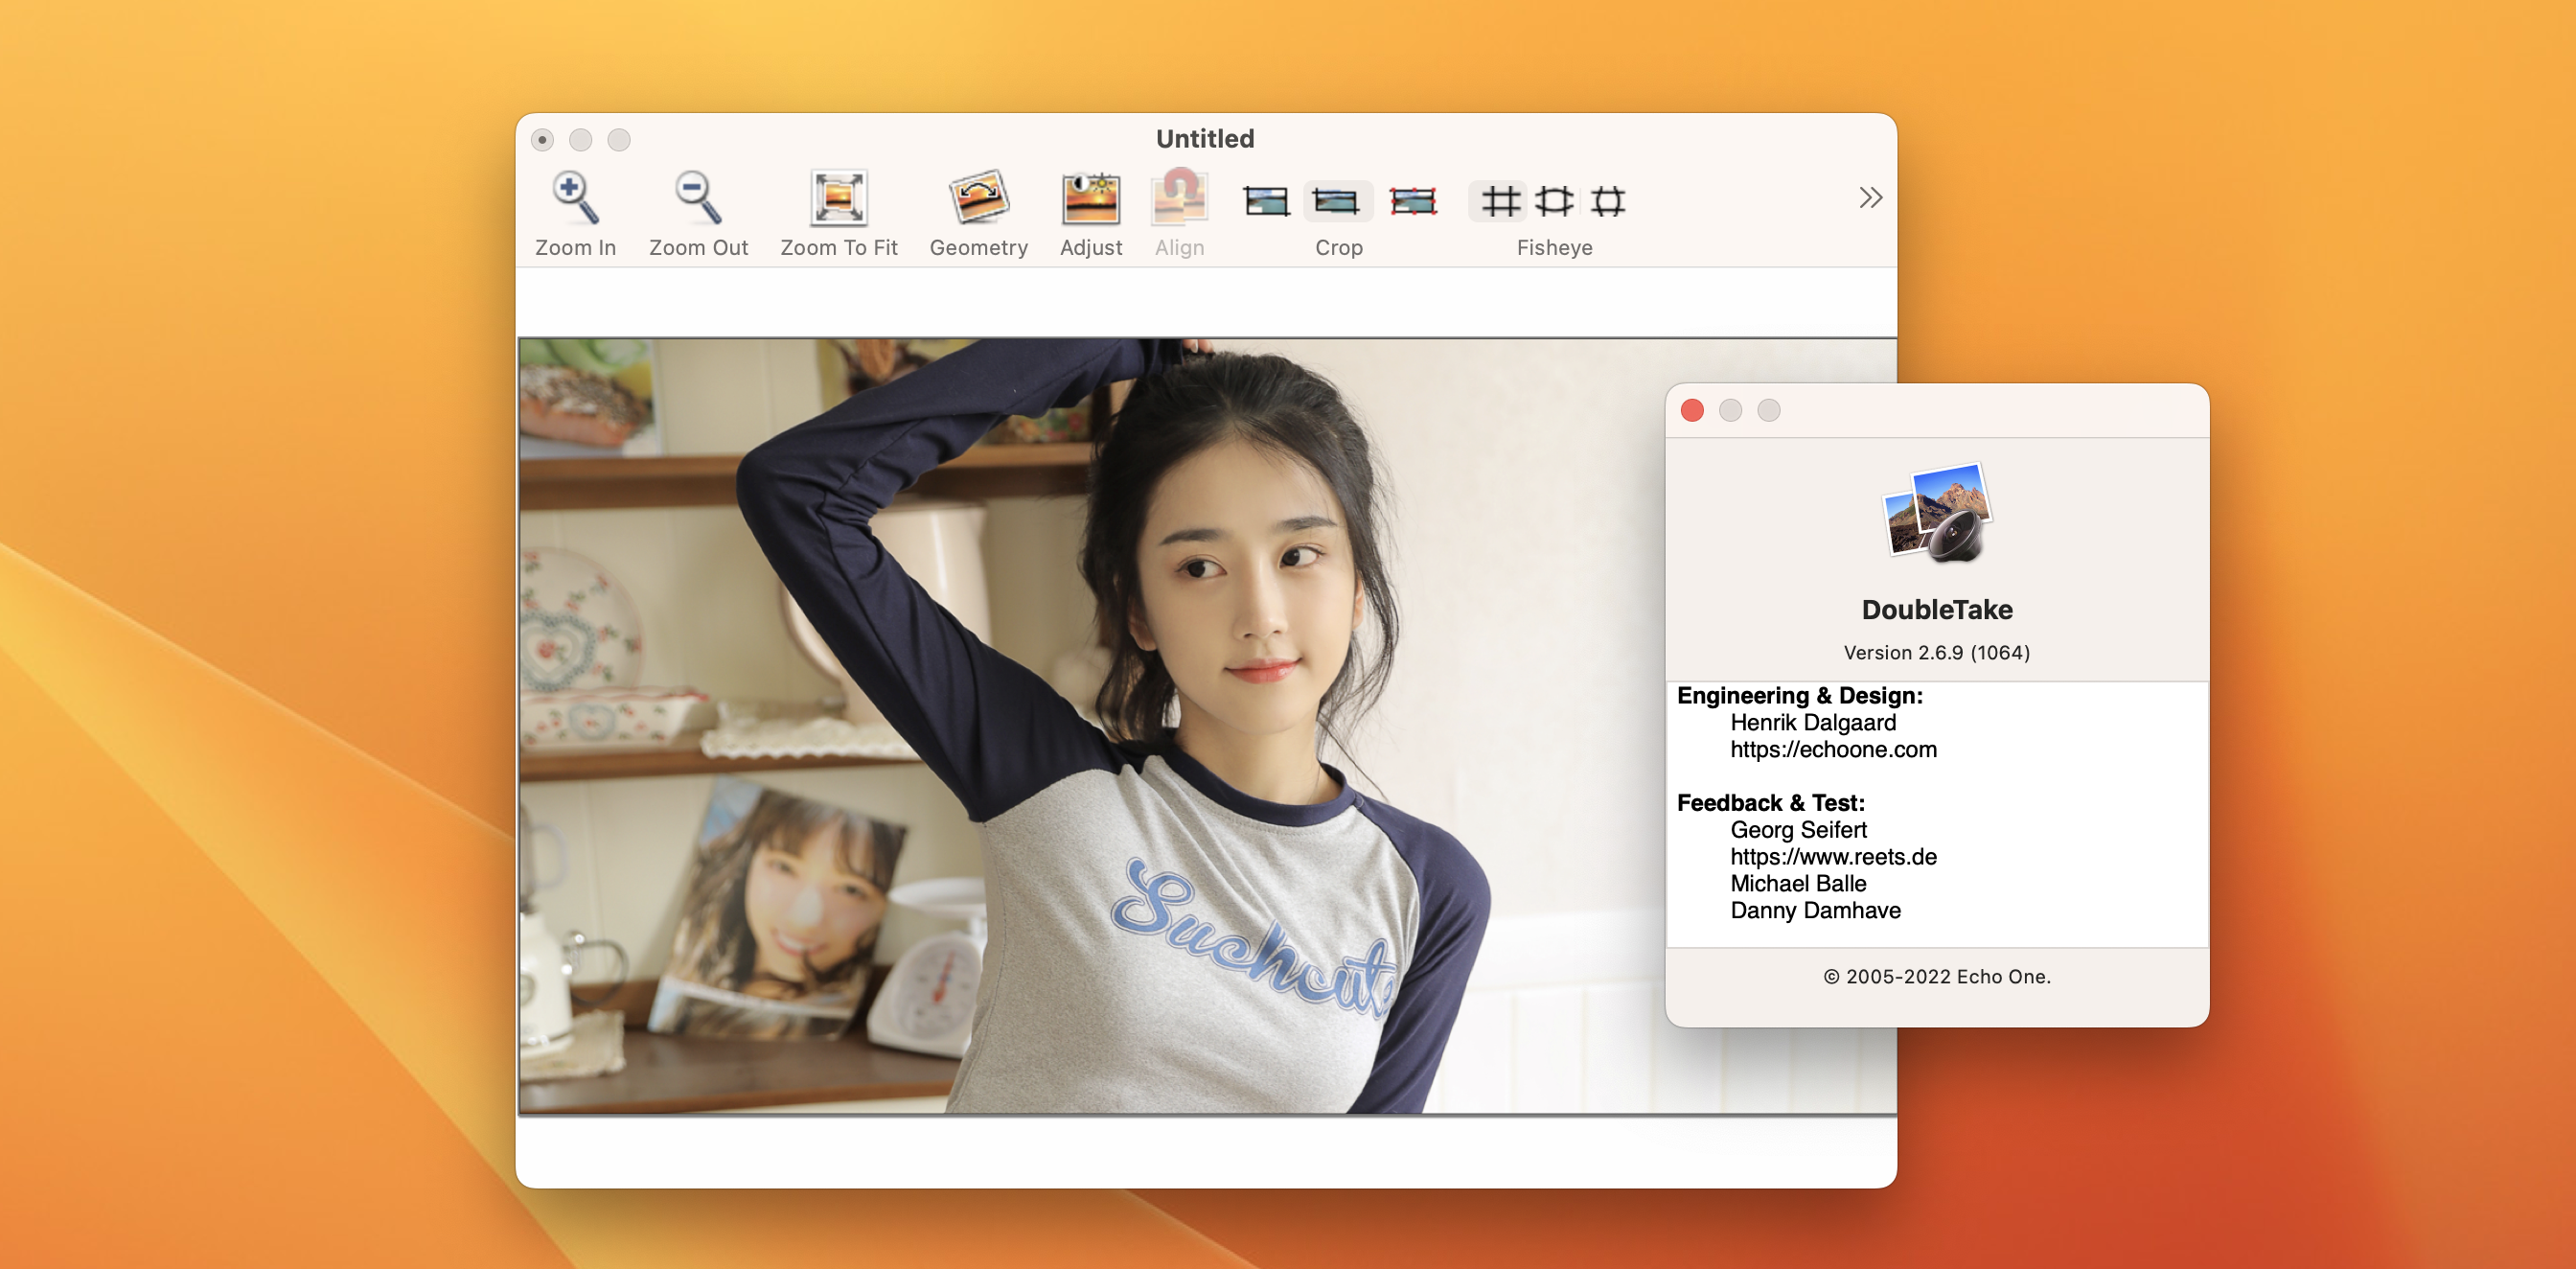Toggle the straight-grid Fisheye mode
Image resolution: width=2576 pixels, height=1269 pixels.
[1499, 201]
